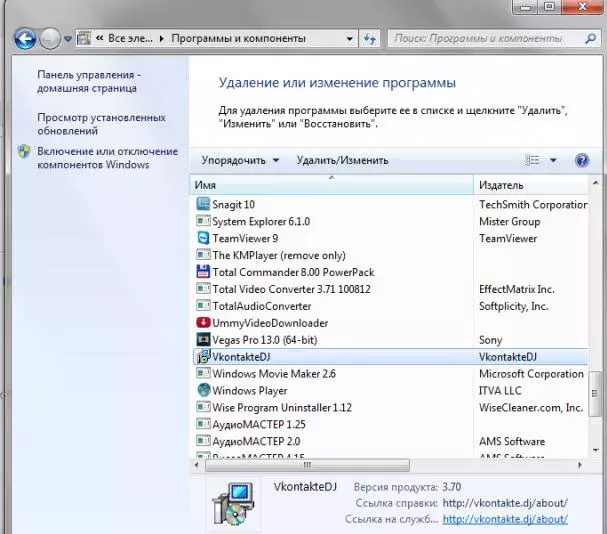Click the Vegas Pro 13.0 icon

[203, 340]
